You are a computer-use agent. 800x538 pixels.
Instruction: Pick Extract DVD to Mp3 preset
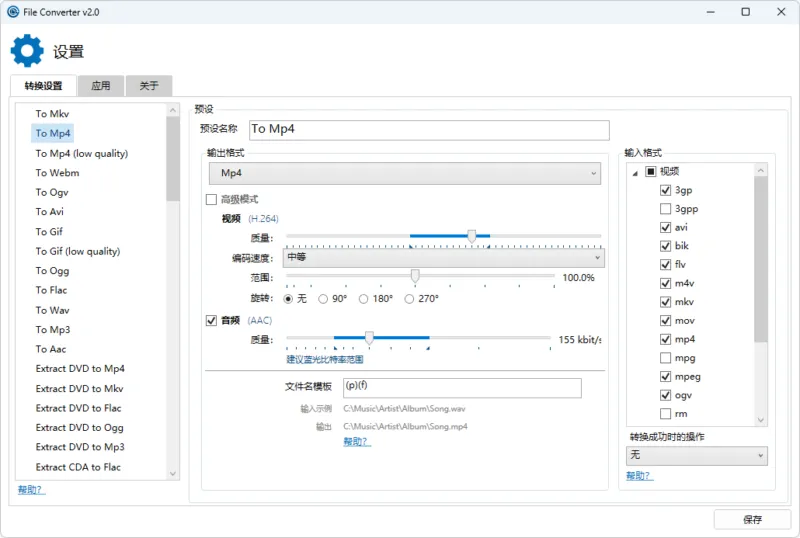click(80, 447)
